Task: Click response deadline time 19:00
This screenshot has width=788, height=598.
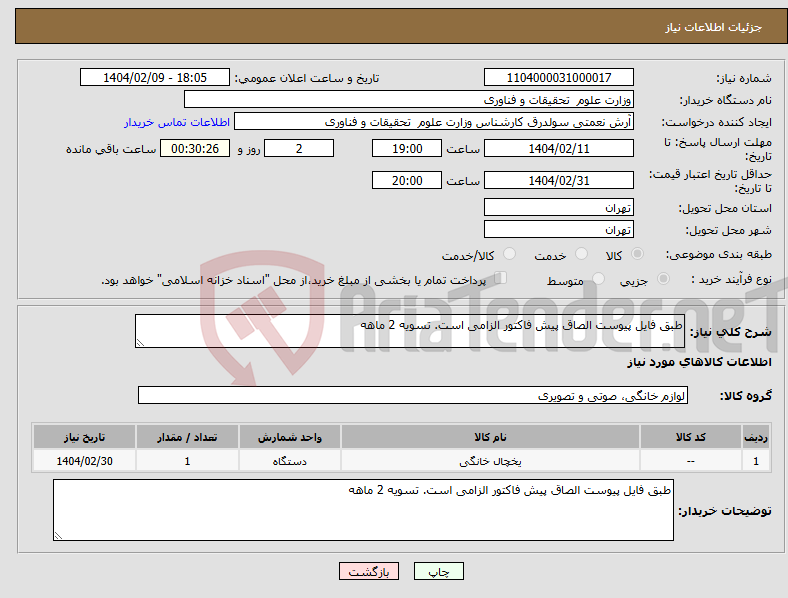Action: [x=407, y=148]
